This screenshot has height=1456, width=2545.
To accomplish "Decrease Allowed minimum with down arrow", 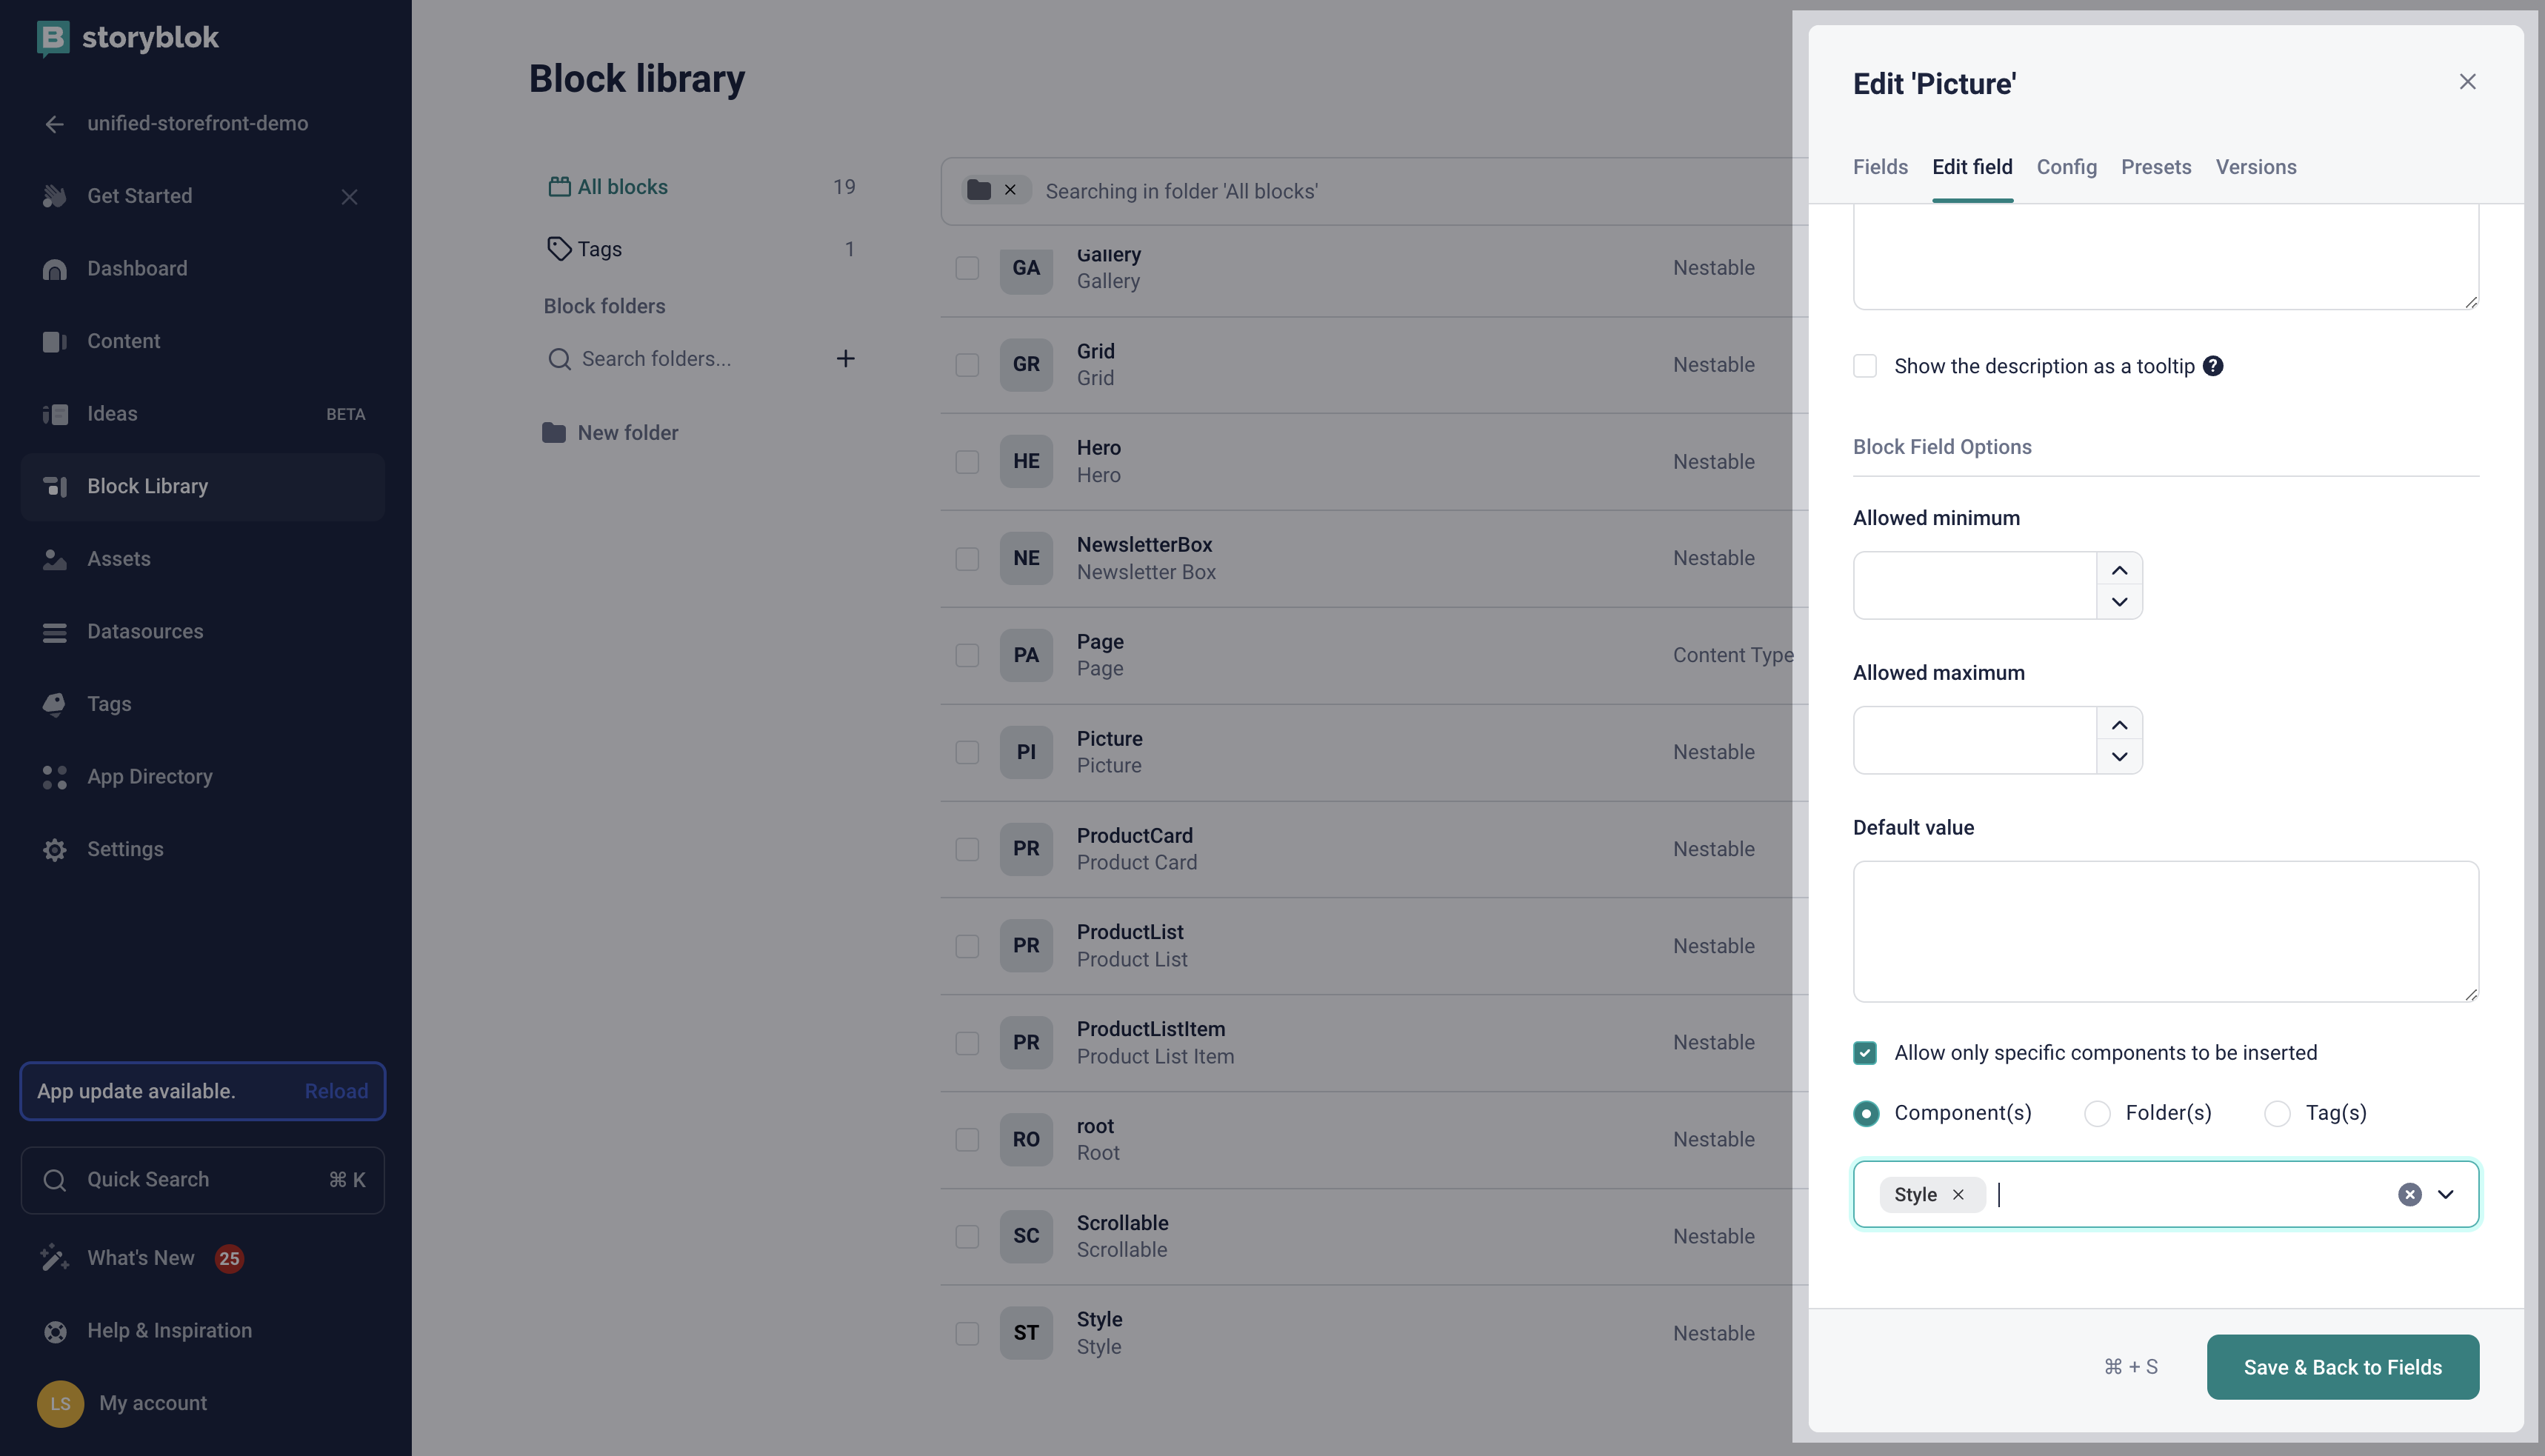I will point(2119,602).
